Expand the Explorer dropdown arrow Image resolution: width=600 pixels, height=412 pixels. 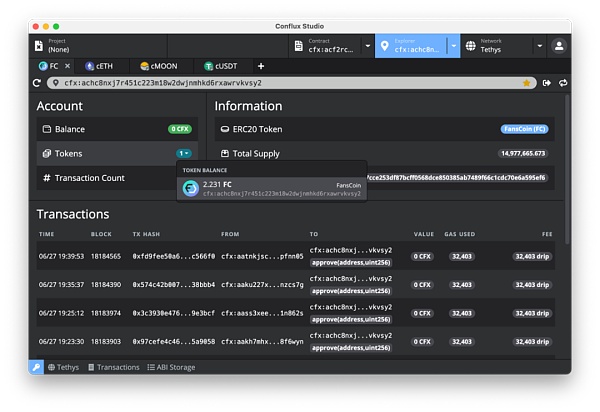pos(454,46)
